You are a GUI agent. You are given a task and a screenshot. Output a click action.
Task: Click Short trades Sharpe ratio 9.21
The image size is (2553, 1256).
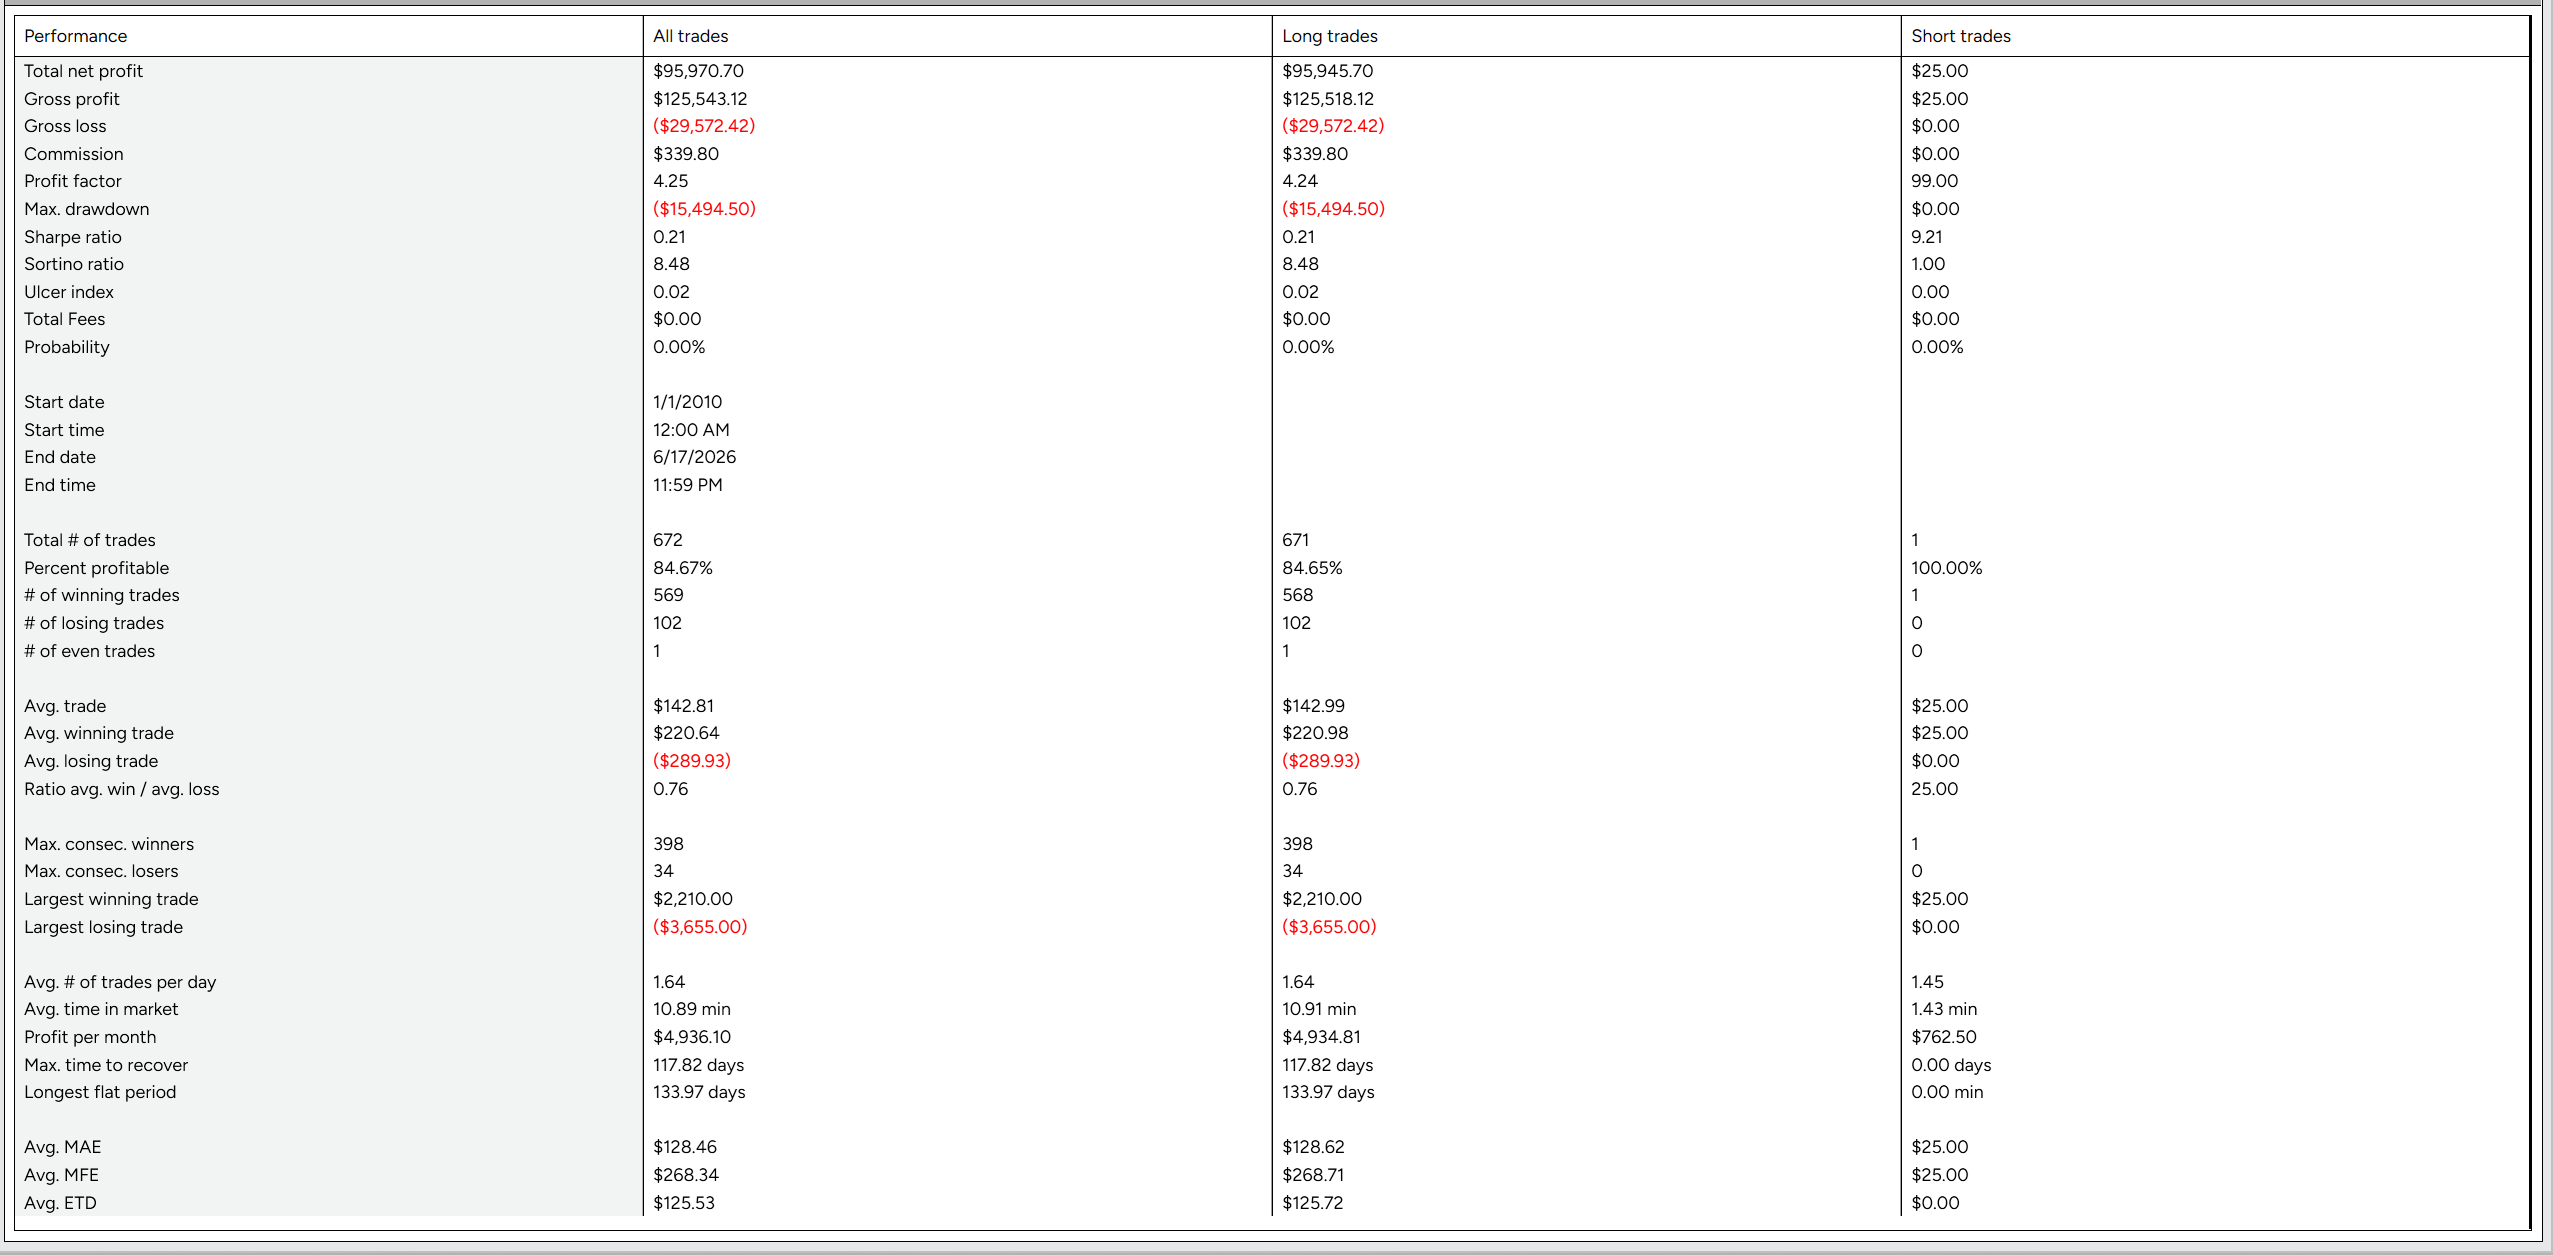coord(1926,237)
